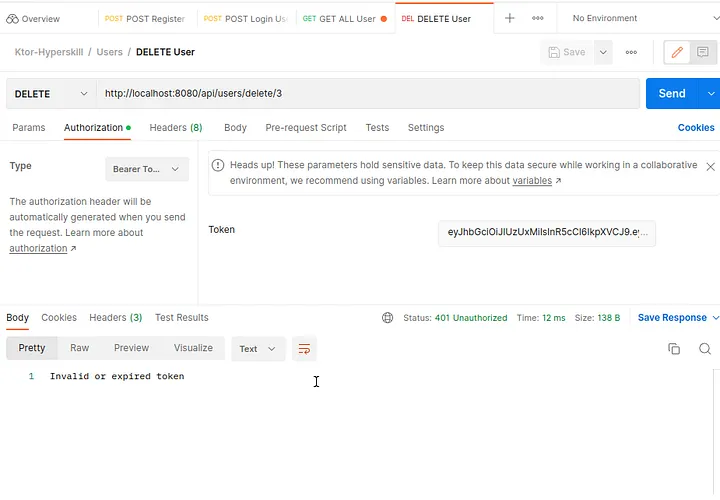Click the Token input field
The image size is (720, 500).
coord(547,233)
